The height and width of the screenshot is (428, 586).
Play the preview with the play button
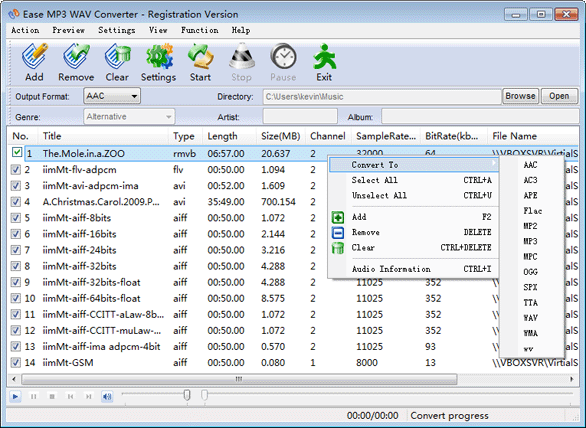(x=15, y=396)
